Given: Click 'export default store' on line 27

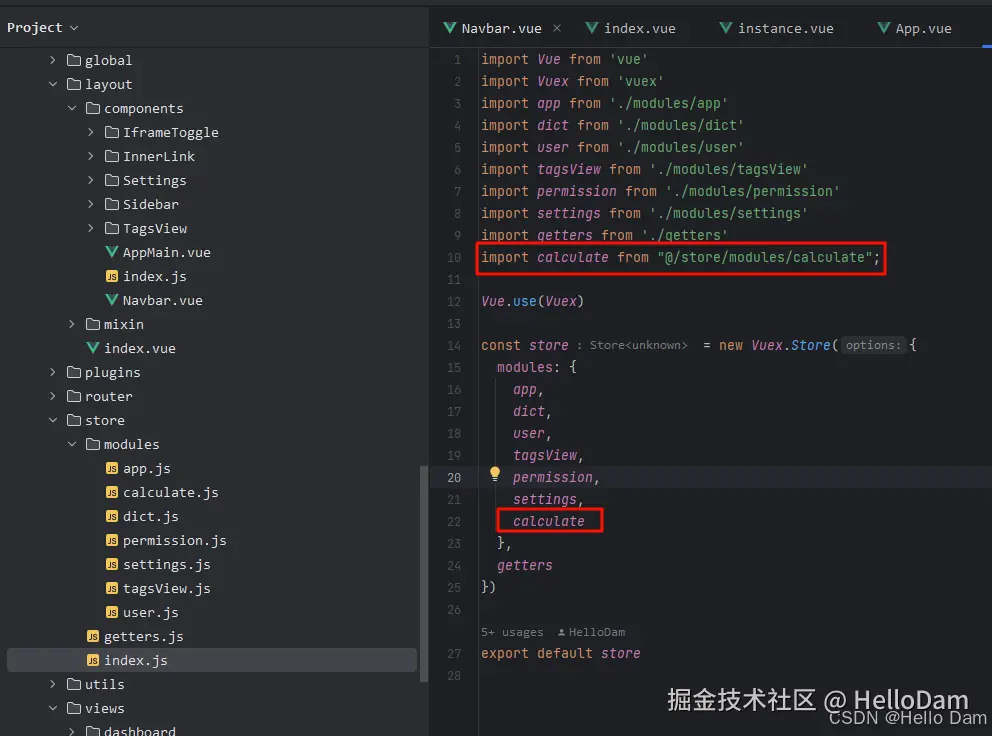Looking at the screenshot, I should pyautogui.click(x=561, y=653).
